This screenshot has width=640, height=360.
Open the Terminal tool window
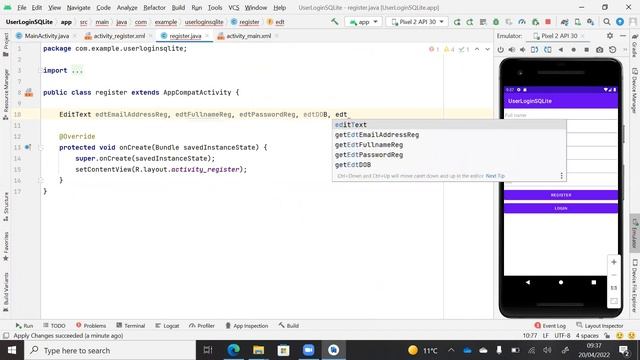[131, 326]
